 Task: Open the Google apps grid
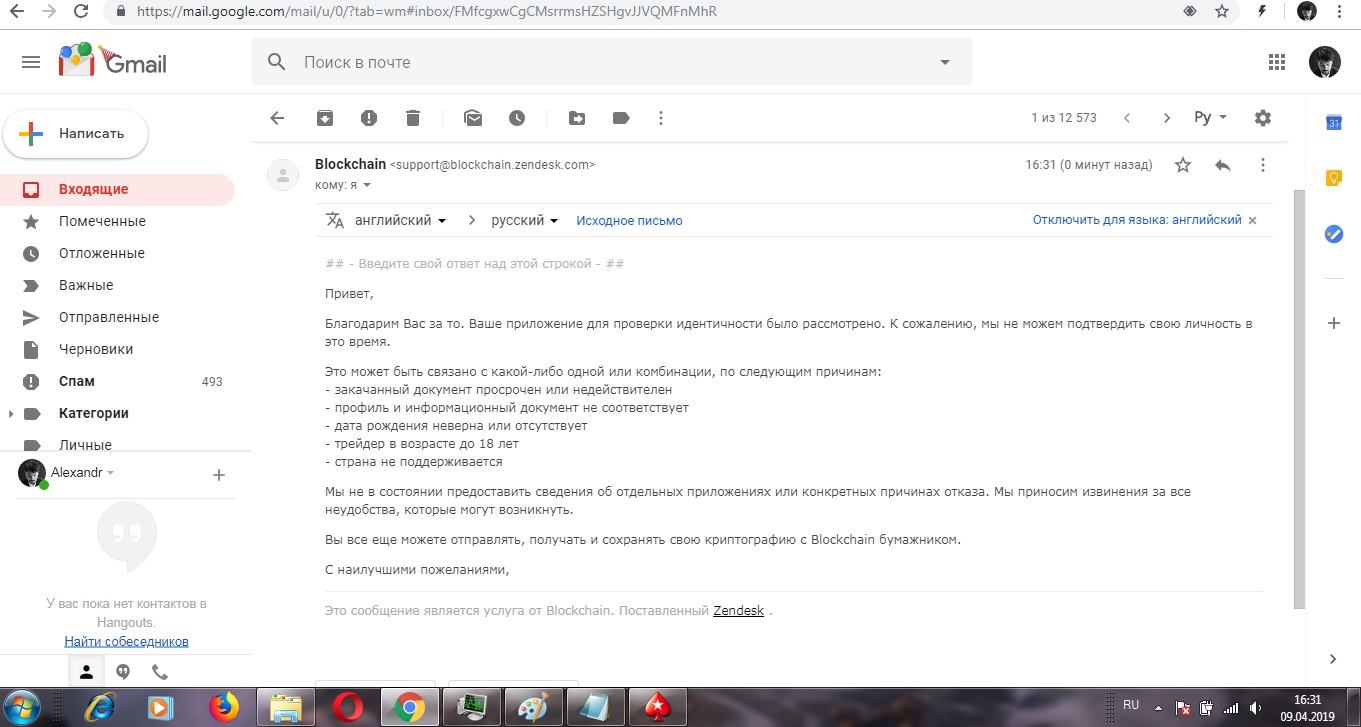tap(1276, 62)
